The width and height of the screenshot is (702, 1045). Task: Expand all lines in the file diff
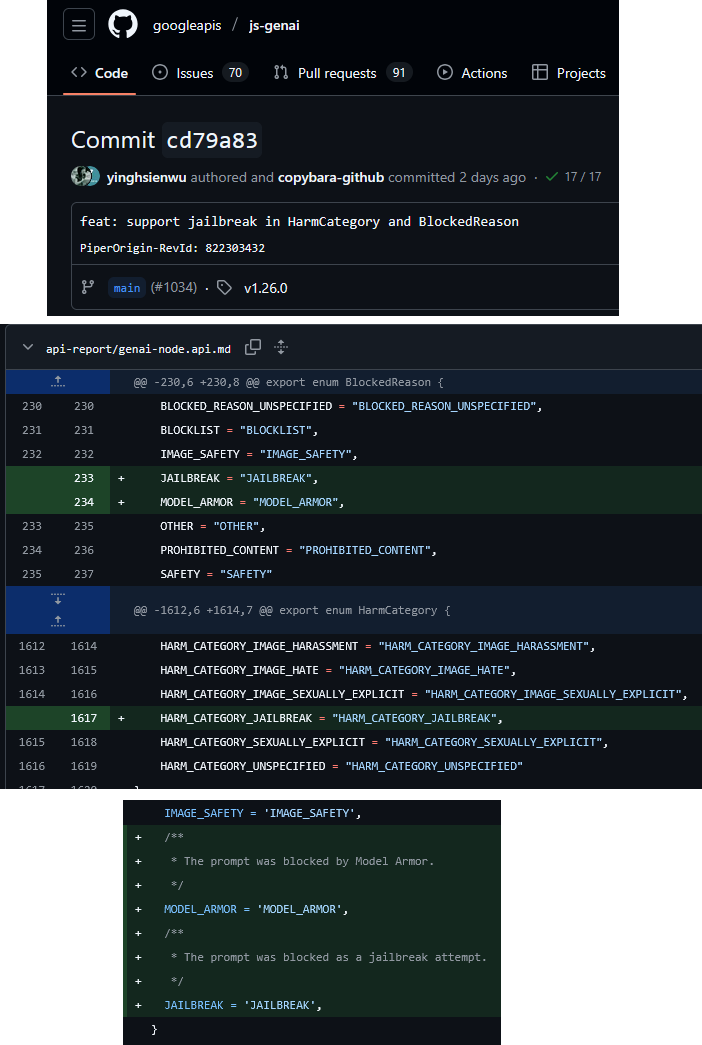281,347
